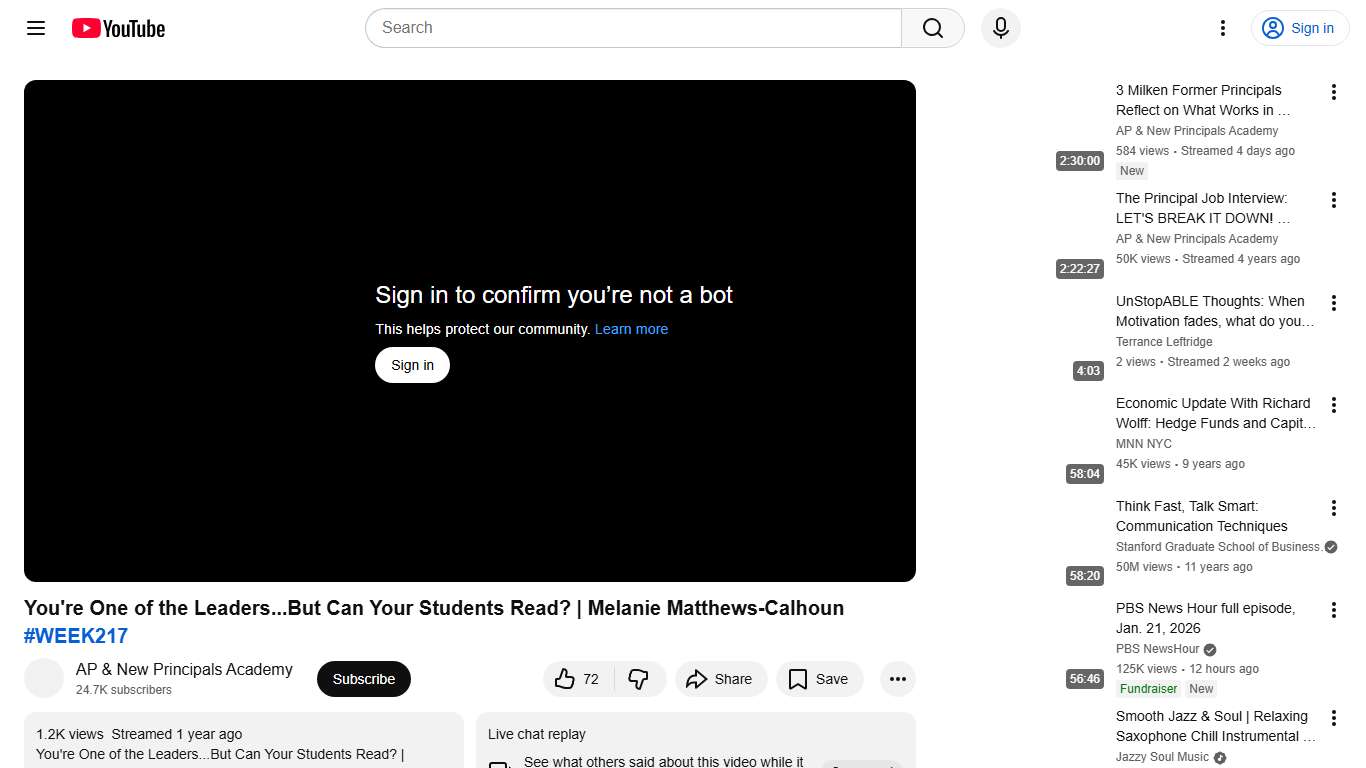Click the search magnifying glass icon
The width and height of the screenshot is (1366, 768).
[x=931, y=28]
